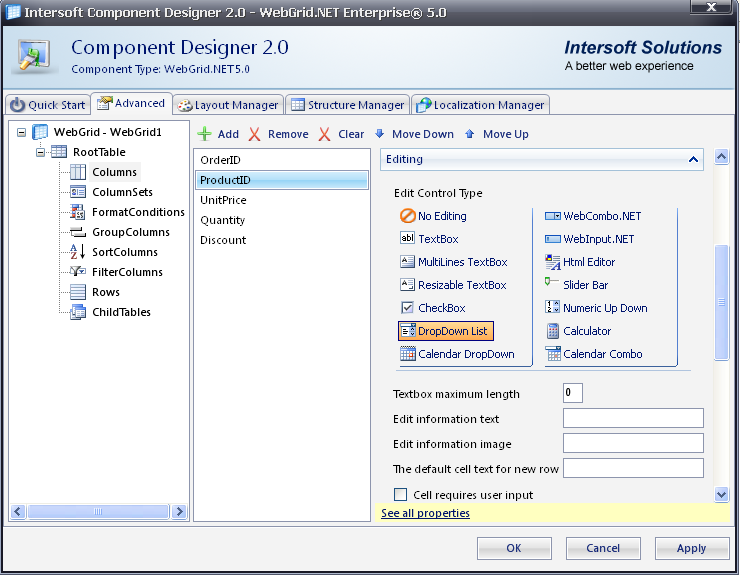Viewport: 740px width, 575px height.
Task: Click the FormatConditions node icon
Action: point(77,212)
